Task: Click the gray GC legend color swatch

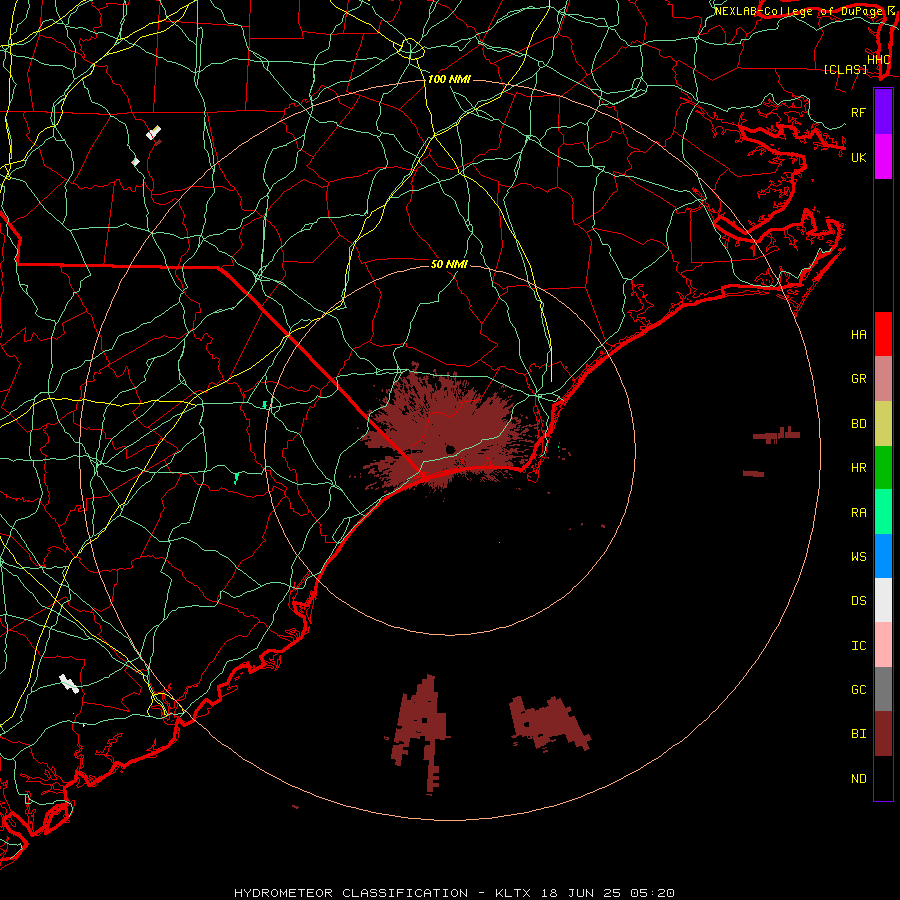Action: (x=883, y=689)
